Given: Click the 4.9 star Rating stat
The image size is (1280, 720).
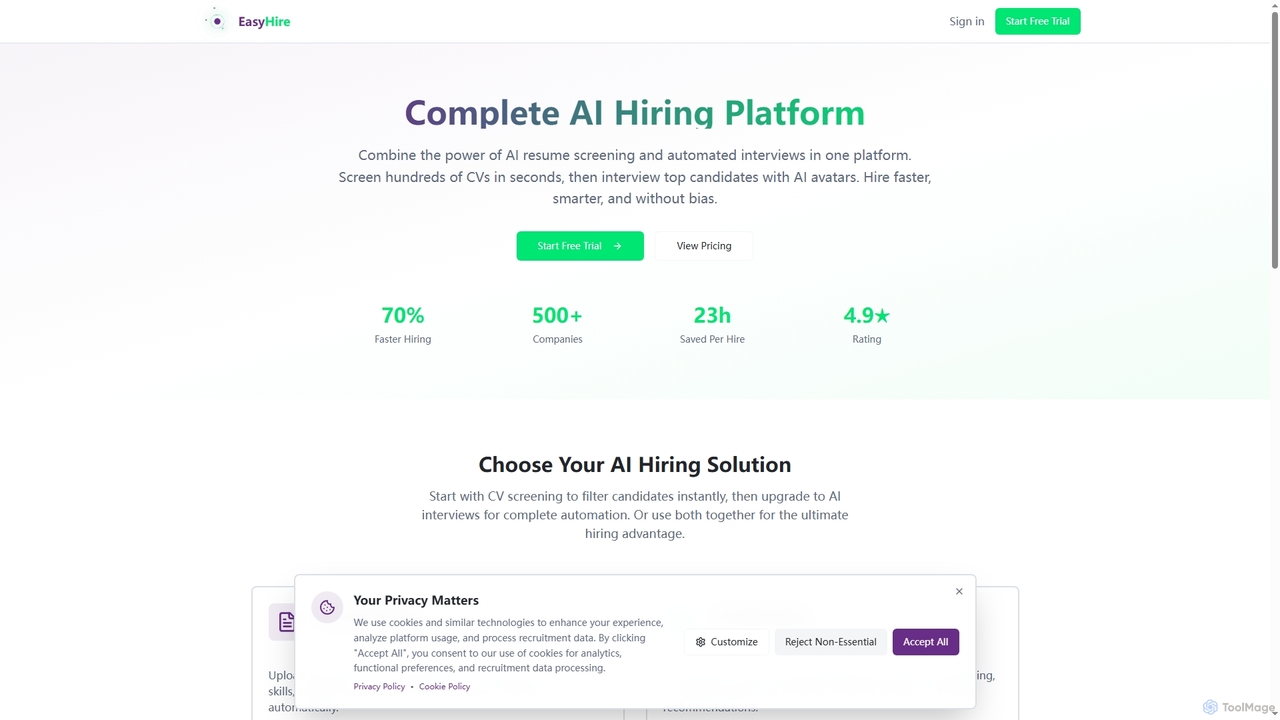Looking at the screenshot, I should point(867,325).
